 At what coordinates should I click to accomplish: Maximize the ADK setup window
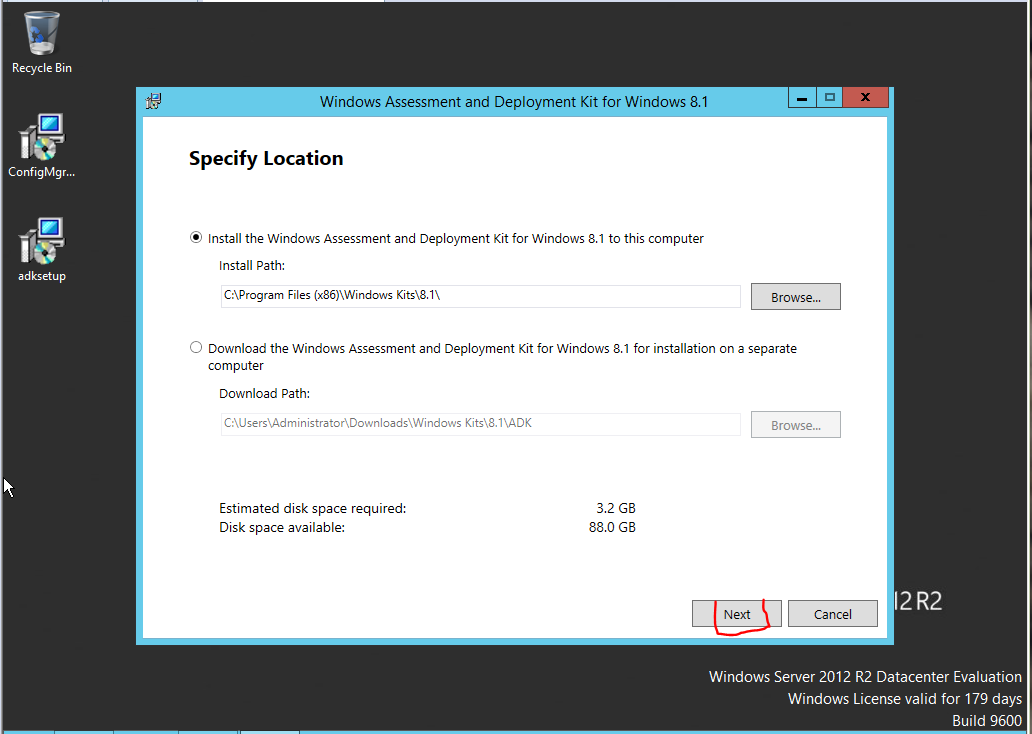[x=829, y=97]
